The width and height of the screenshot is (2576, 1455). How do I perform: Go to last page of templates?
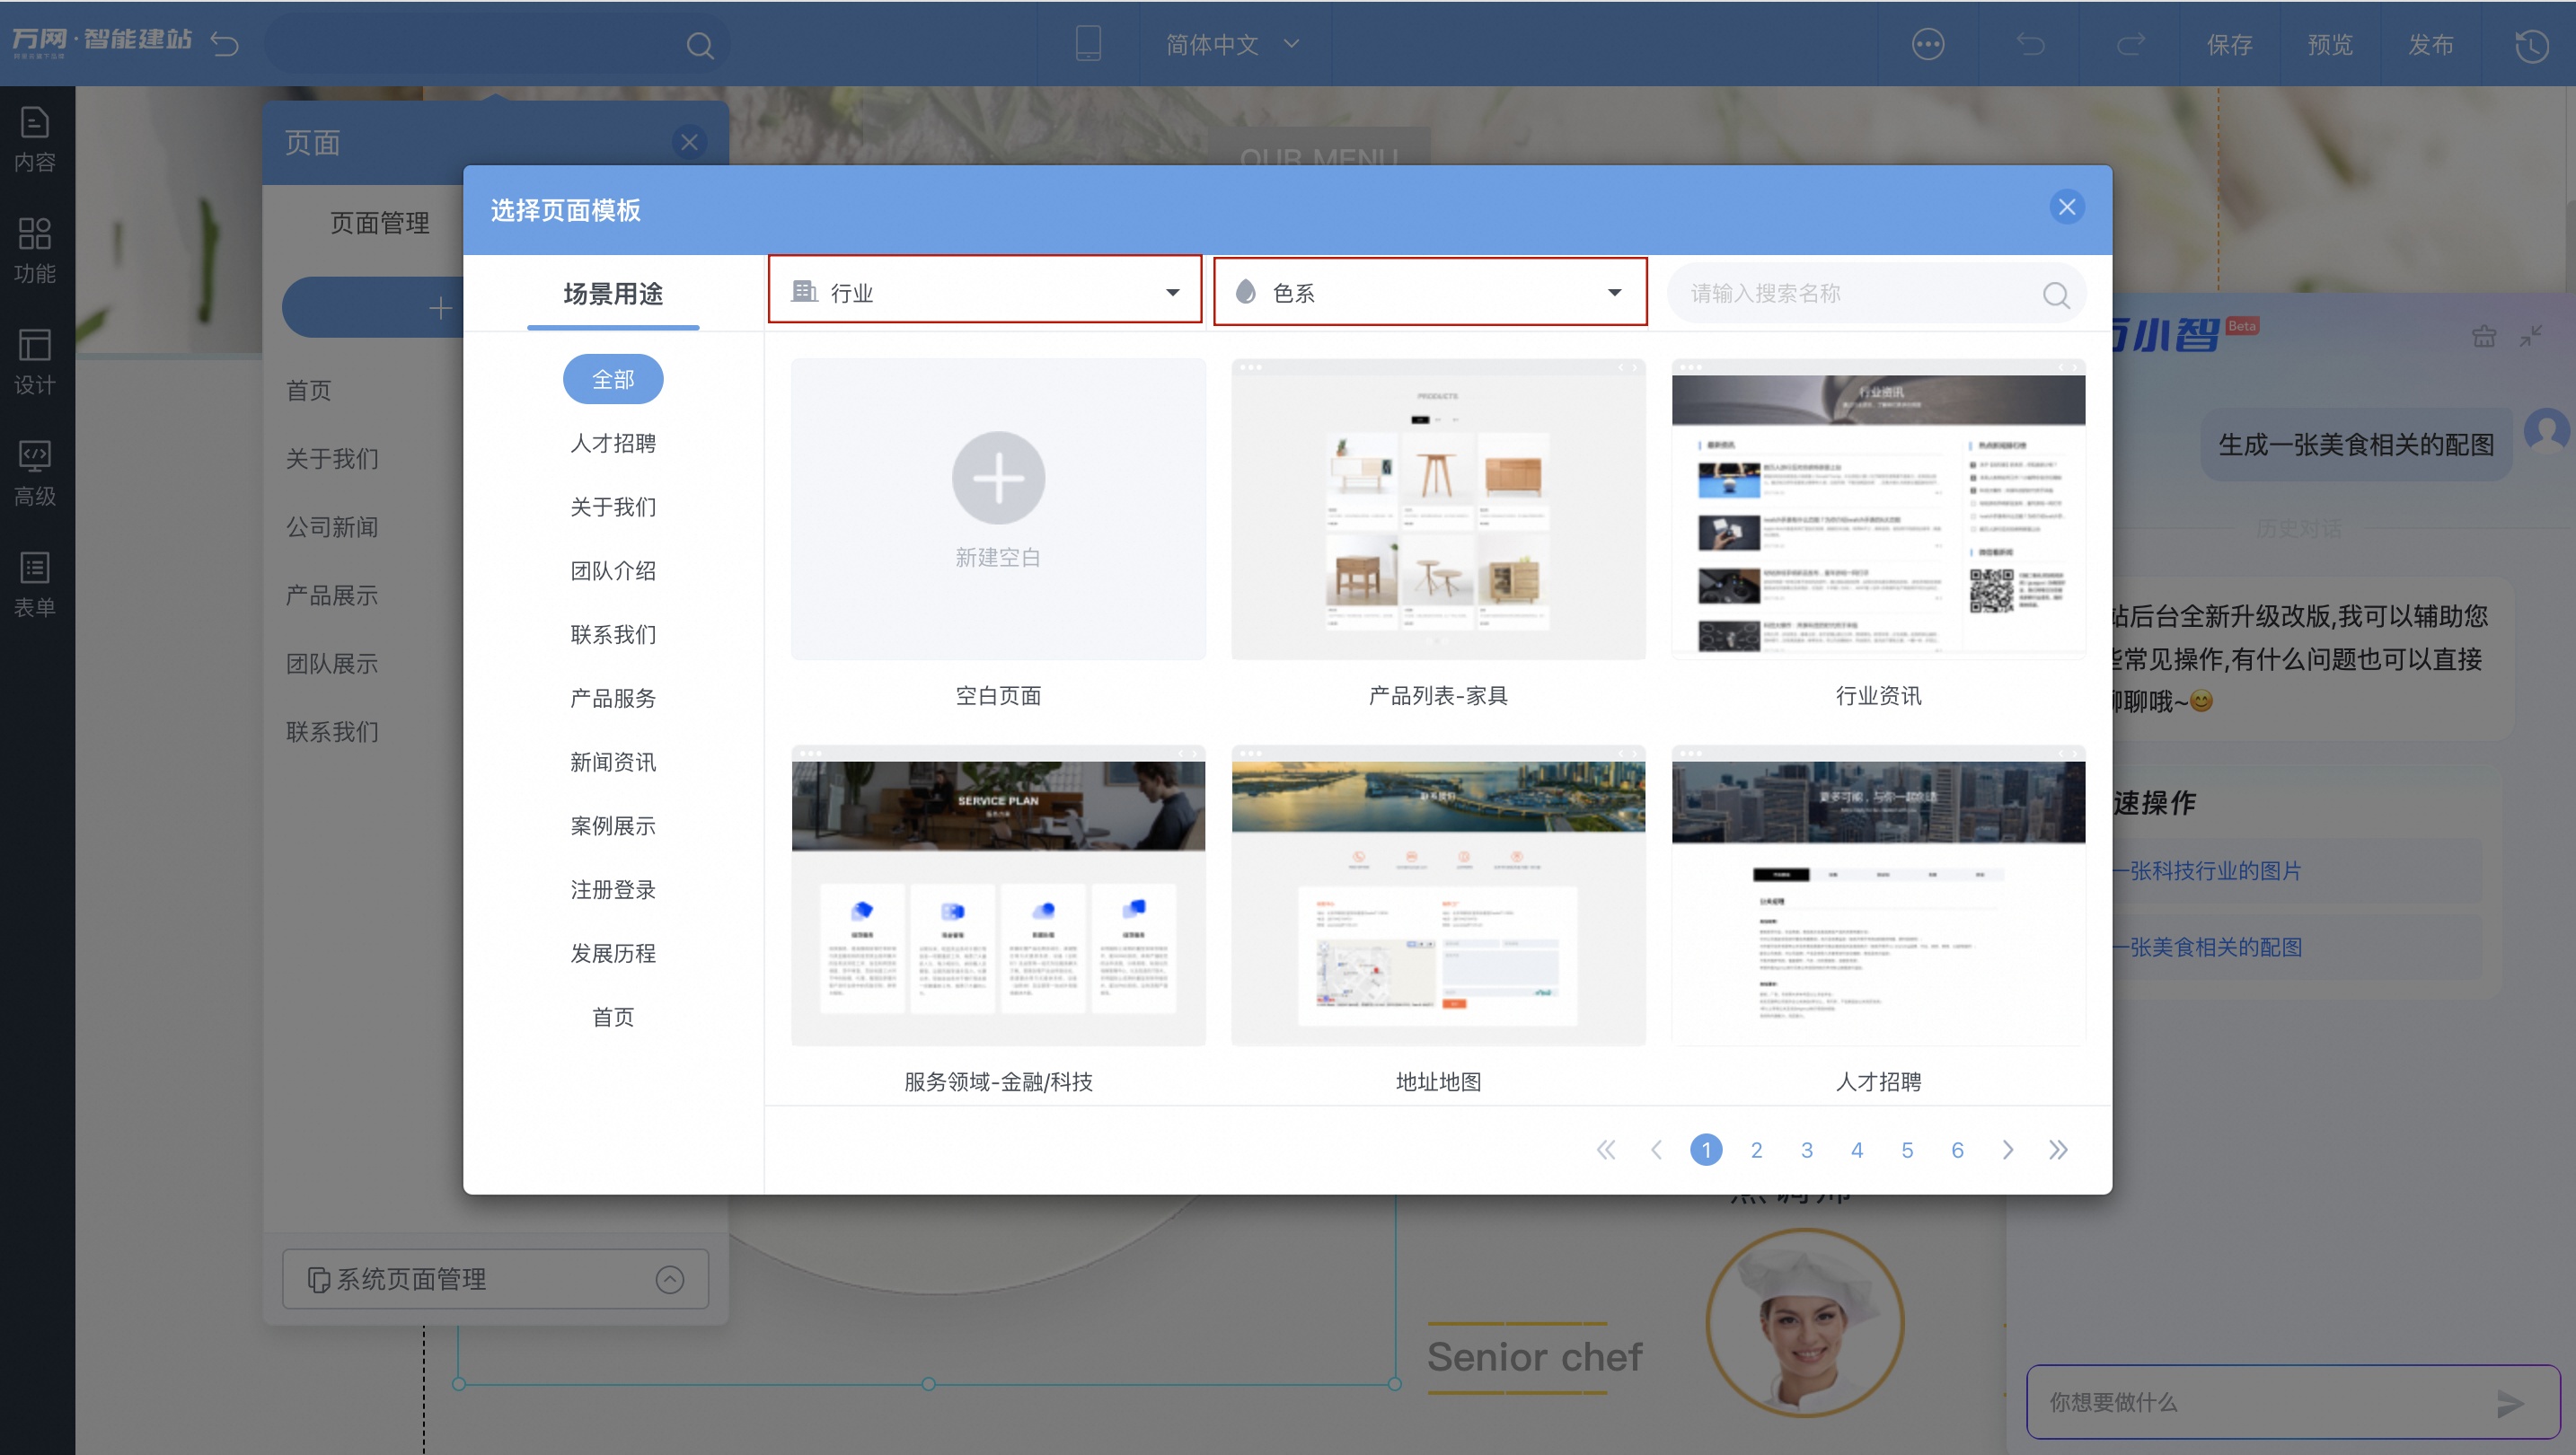(2058, 1150)
